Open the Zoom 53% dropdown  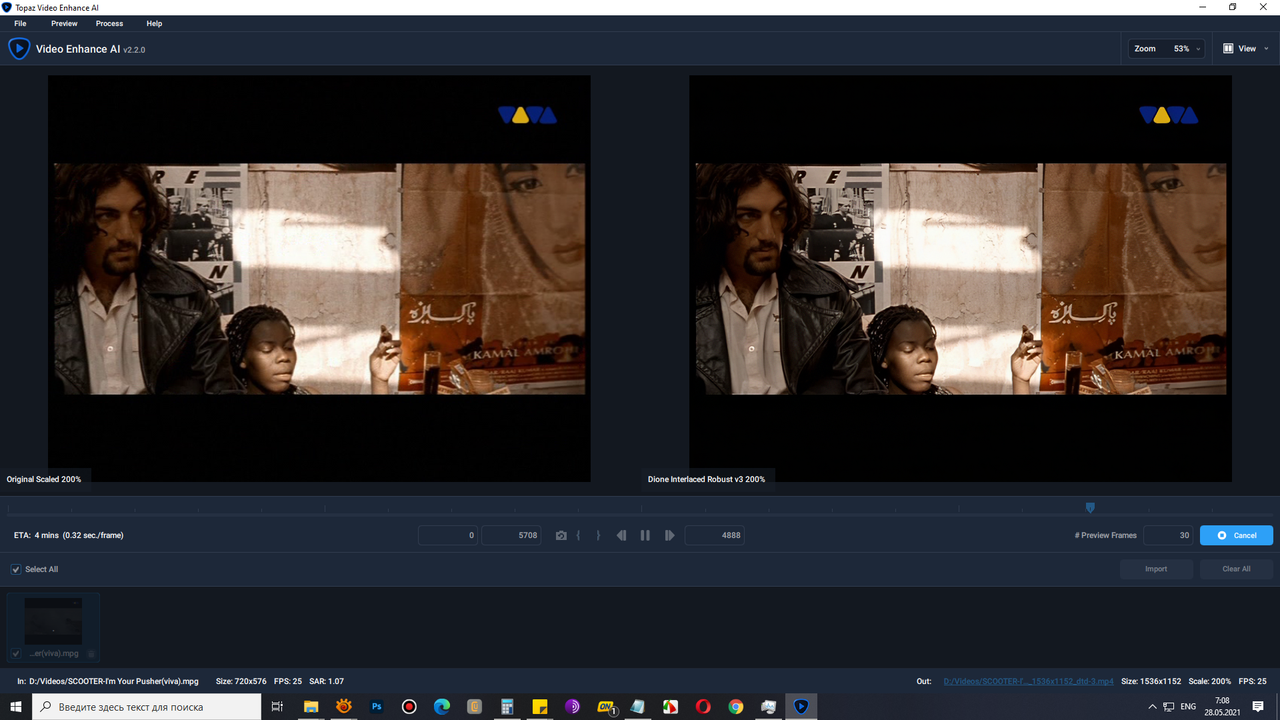coord(1166,48)
